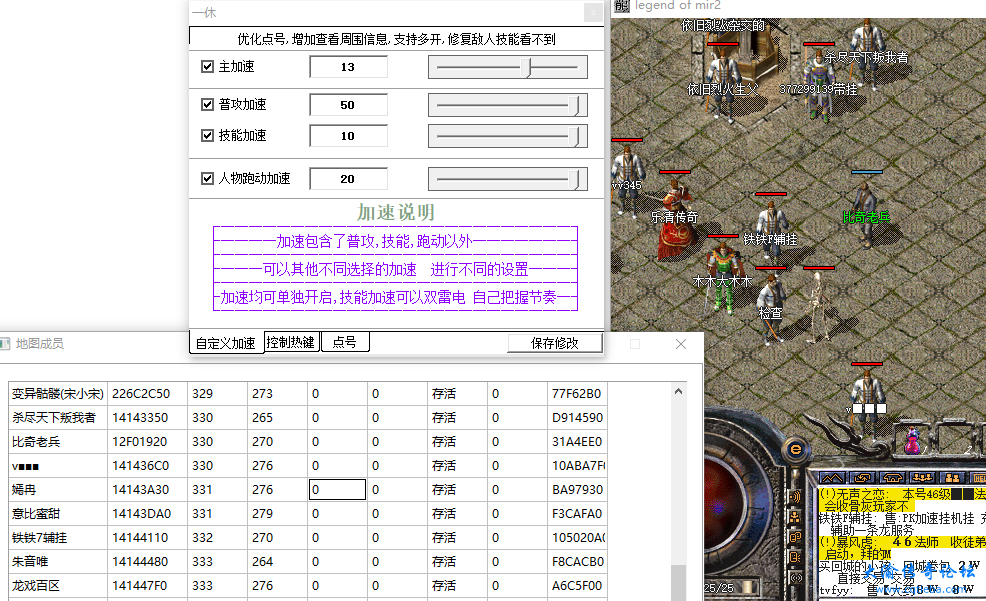Click the 人物跑动加速 slider handle
986x601 pixels.
pyautogui.click(x=575, y=179)
